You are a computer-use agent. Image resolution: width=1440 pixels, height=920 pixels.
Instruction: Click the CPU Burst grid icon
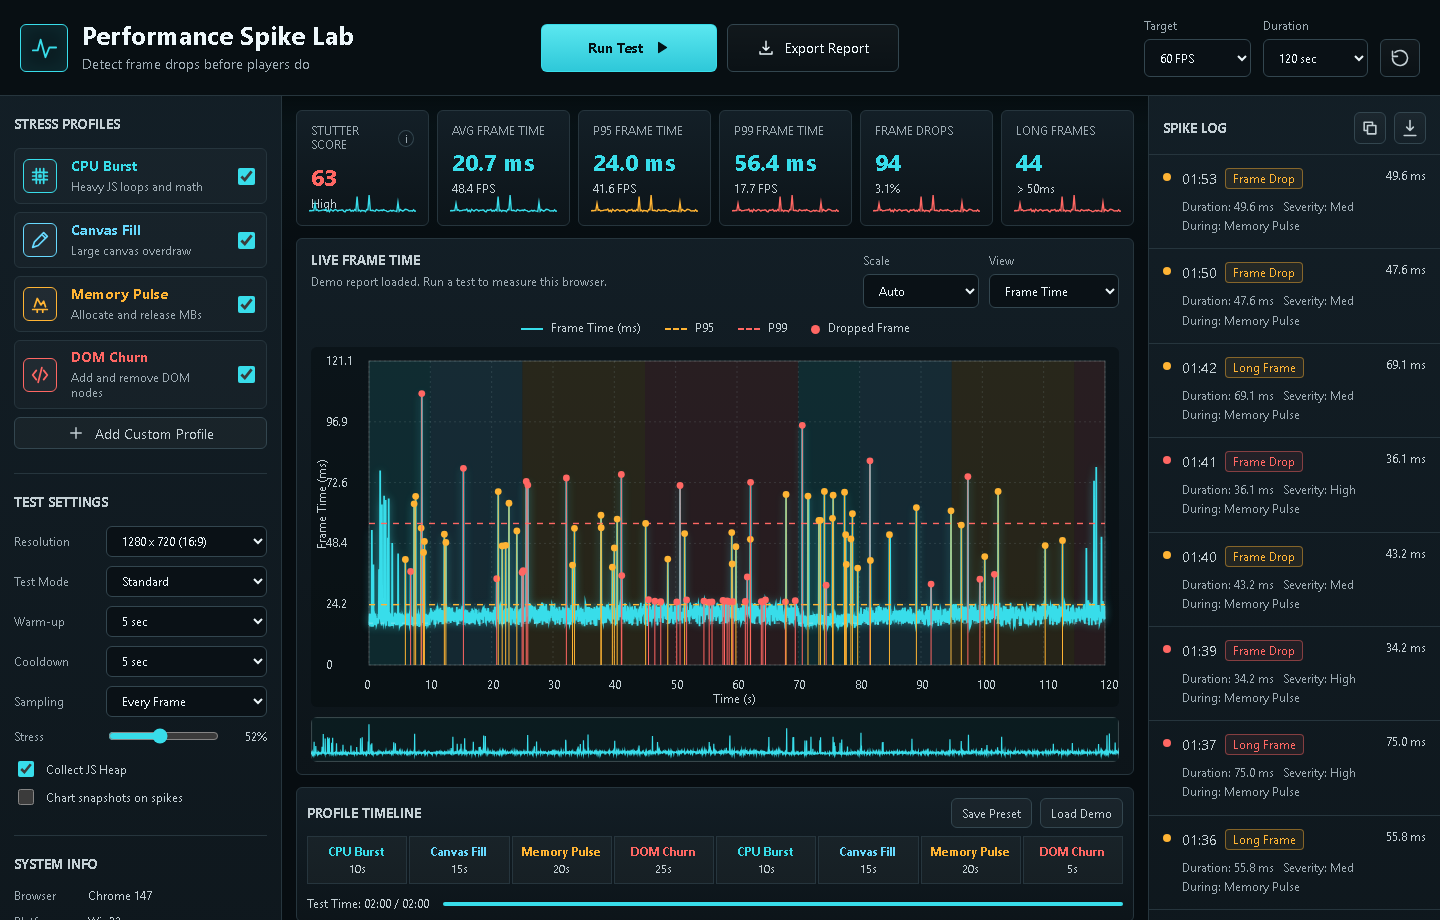pos(40,176)
